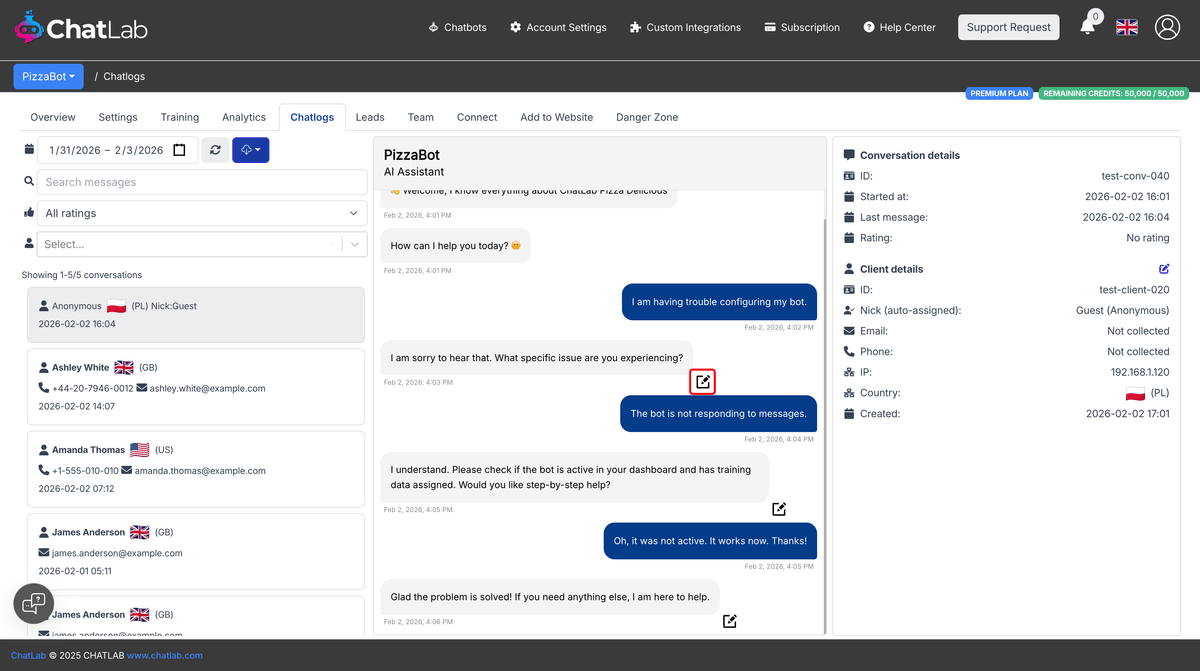Click 'I am having trouble configuring' message
This screenshot has height=671, width=1200.
[719, 302]
